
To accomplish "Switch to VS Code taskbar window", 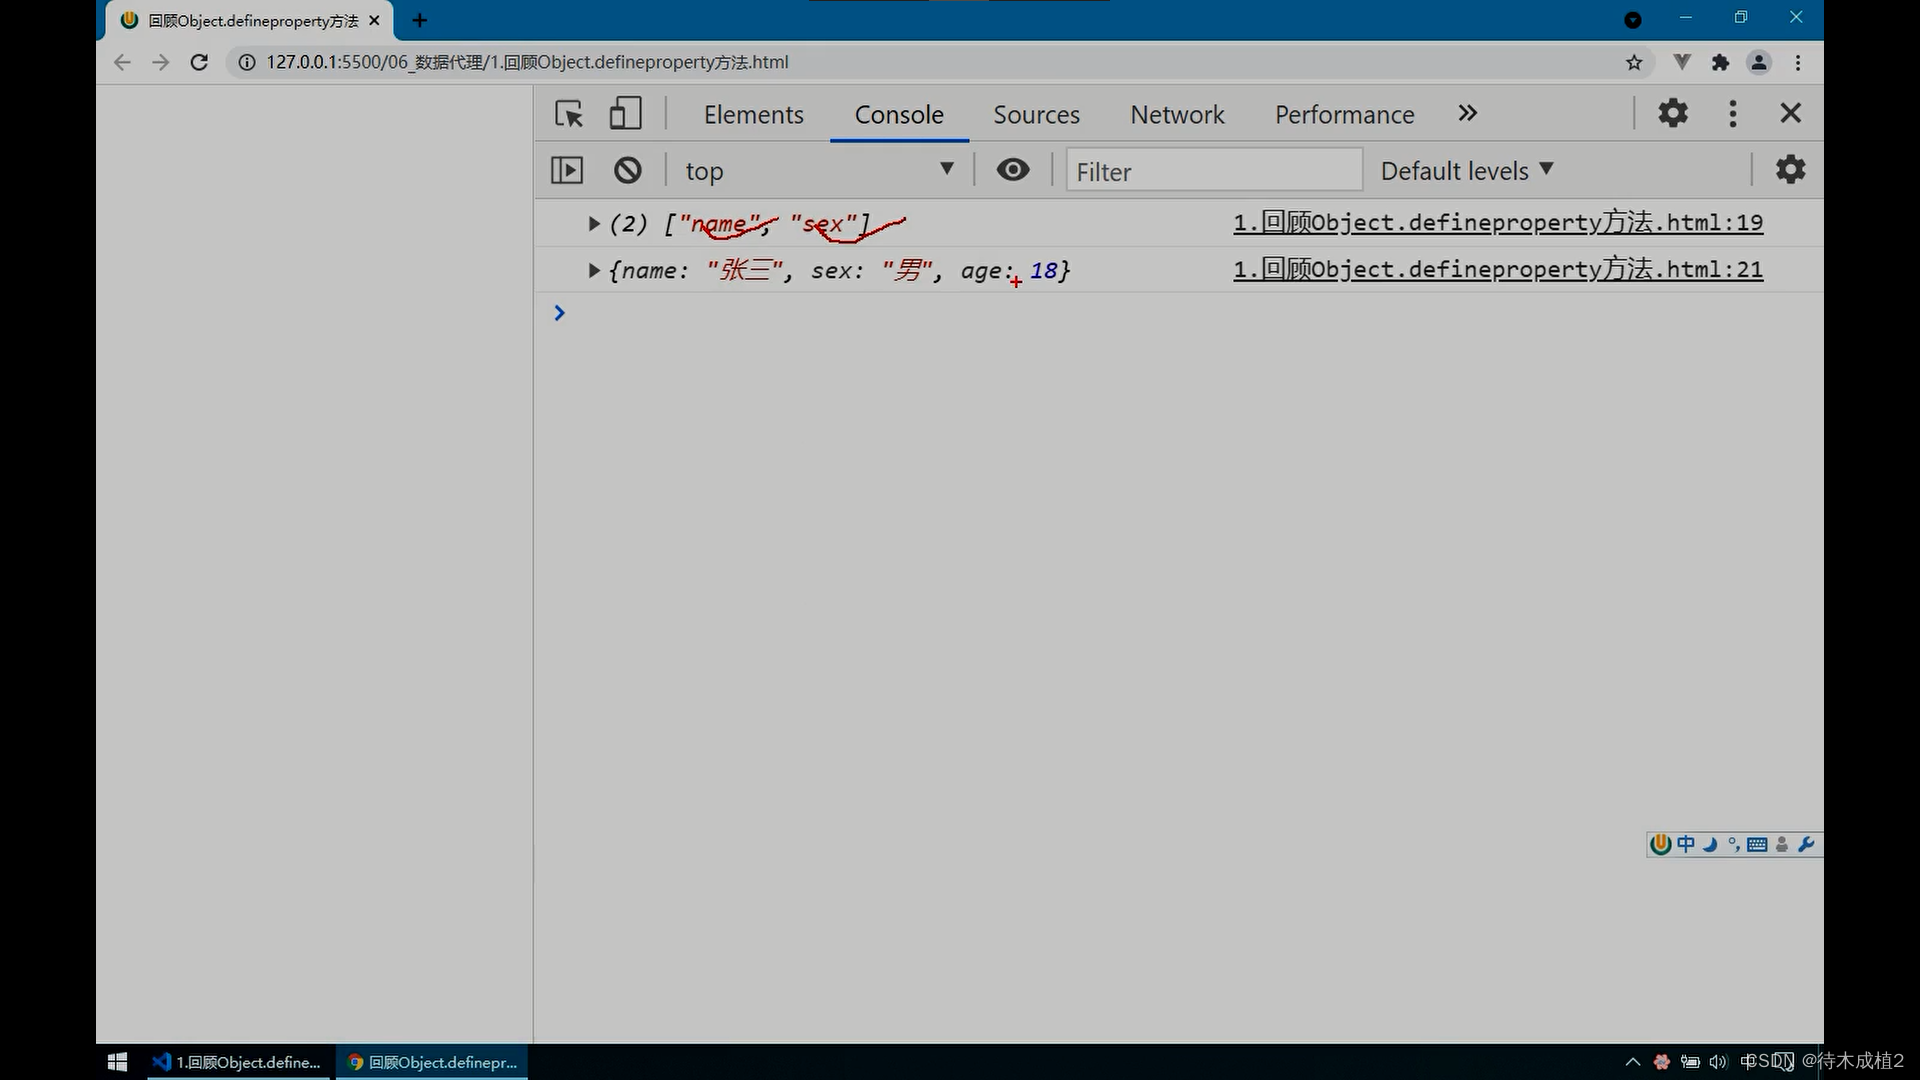I will pos(238,1062).
